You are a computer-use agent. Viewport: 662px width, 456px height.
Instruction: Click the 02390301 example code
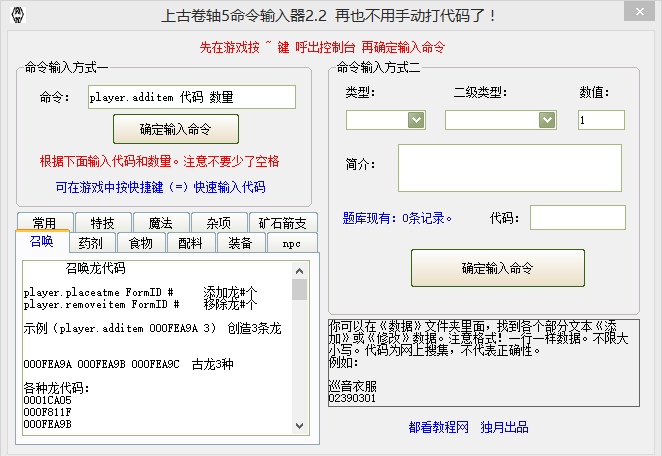[352, 398]
